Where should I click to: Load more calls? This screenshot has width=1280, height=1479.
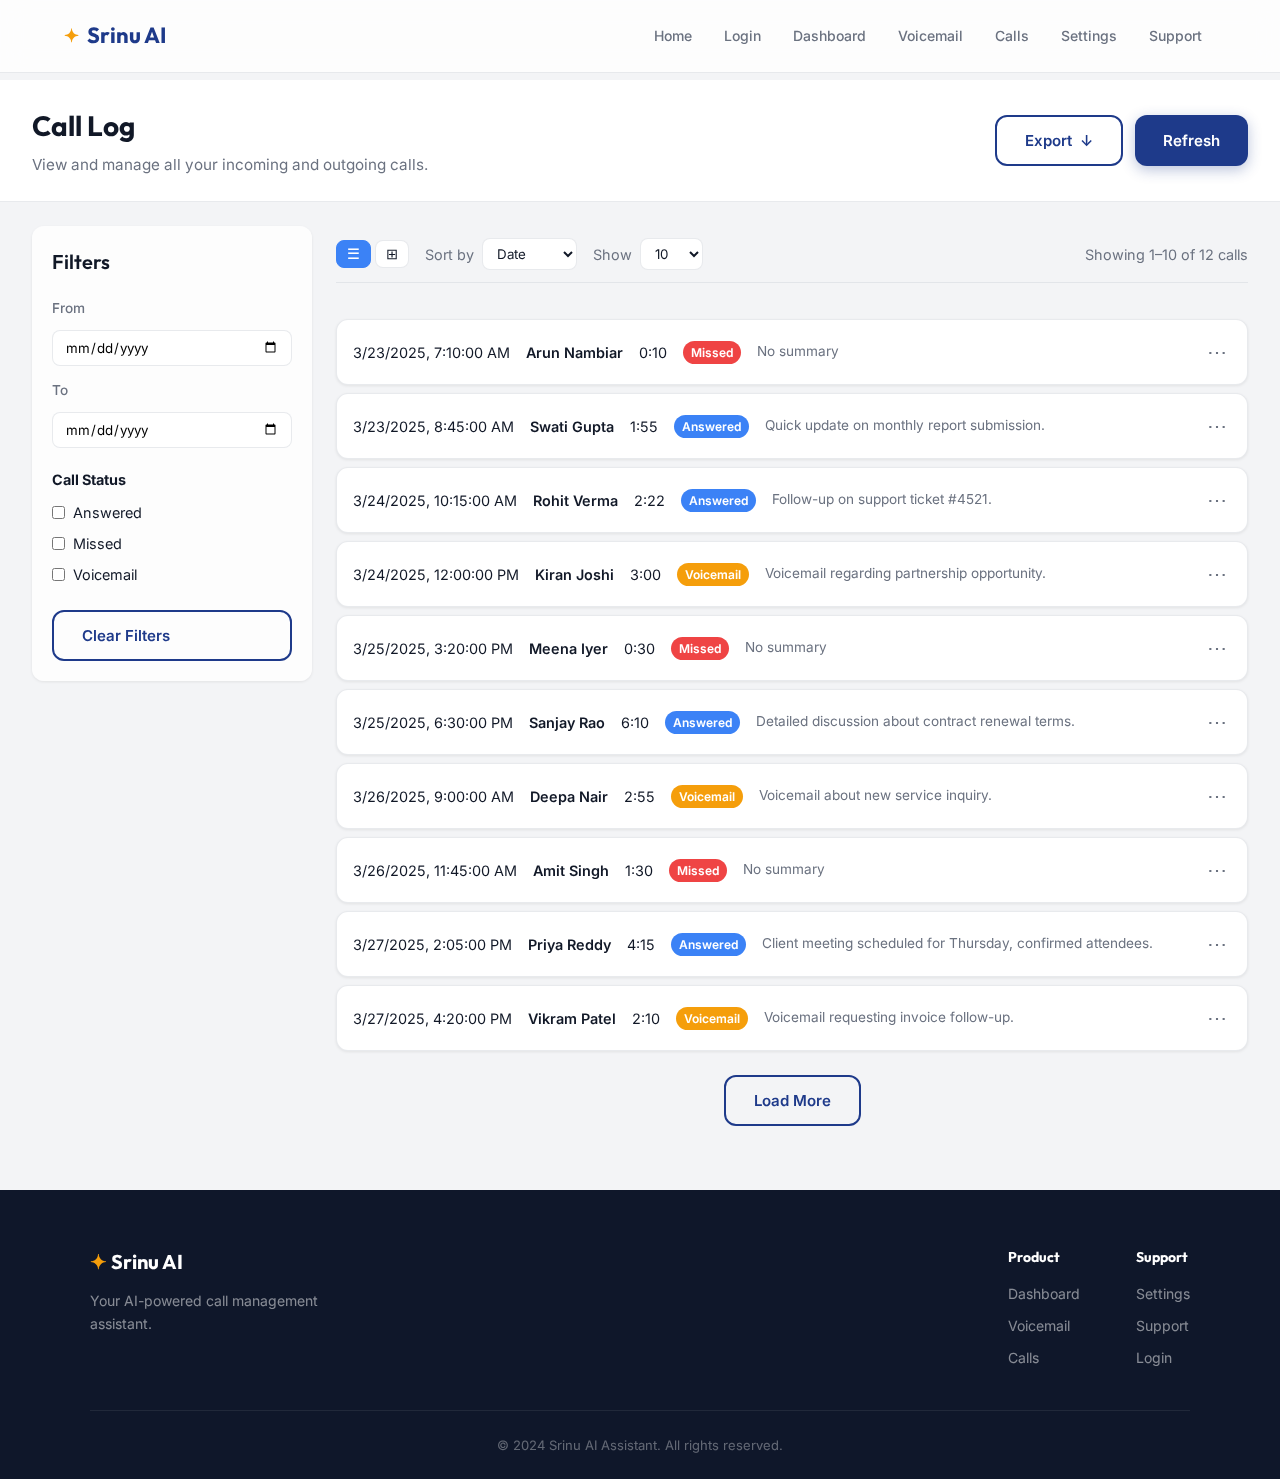click(x=792, y=1101)
